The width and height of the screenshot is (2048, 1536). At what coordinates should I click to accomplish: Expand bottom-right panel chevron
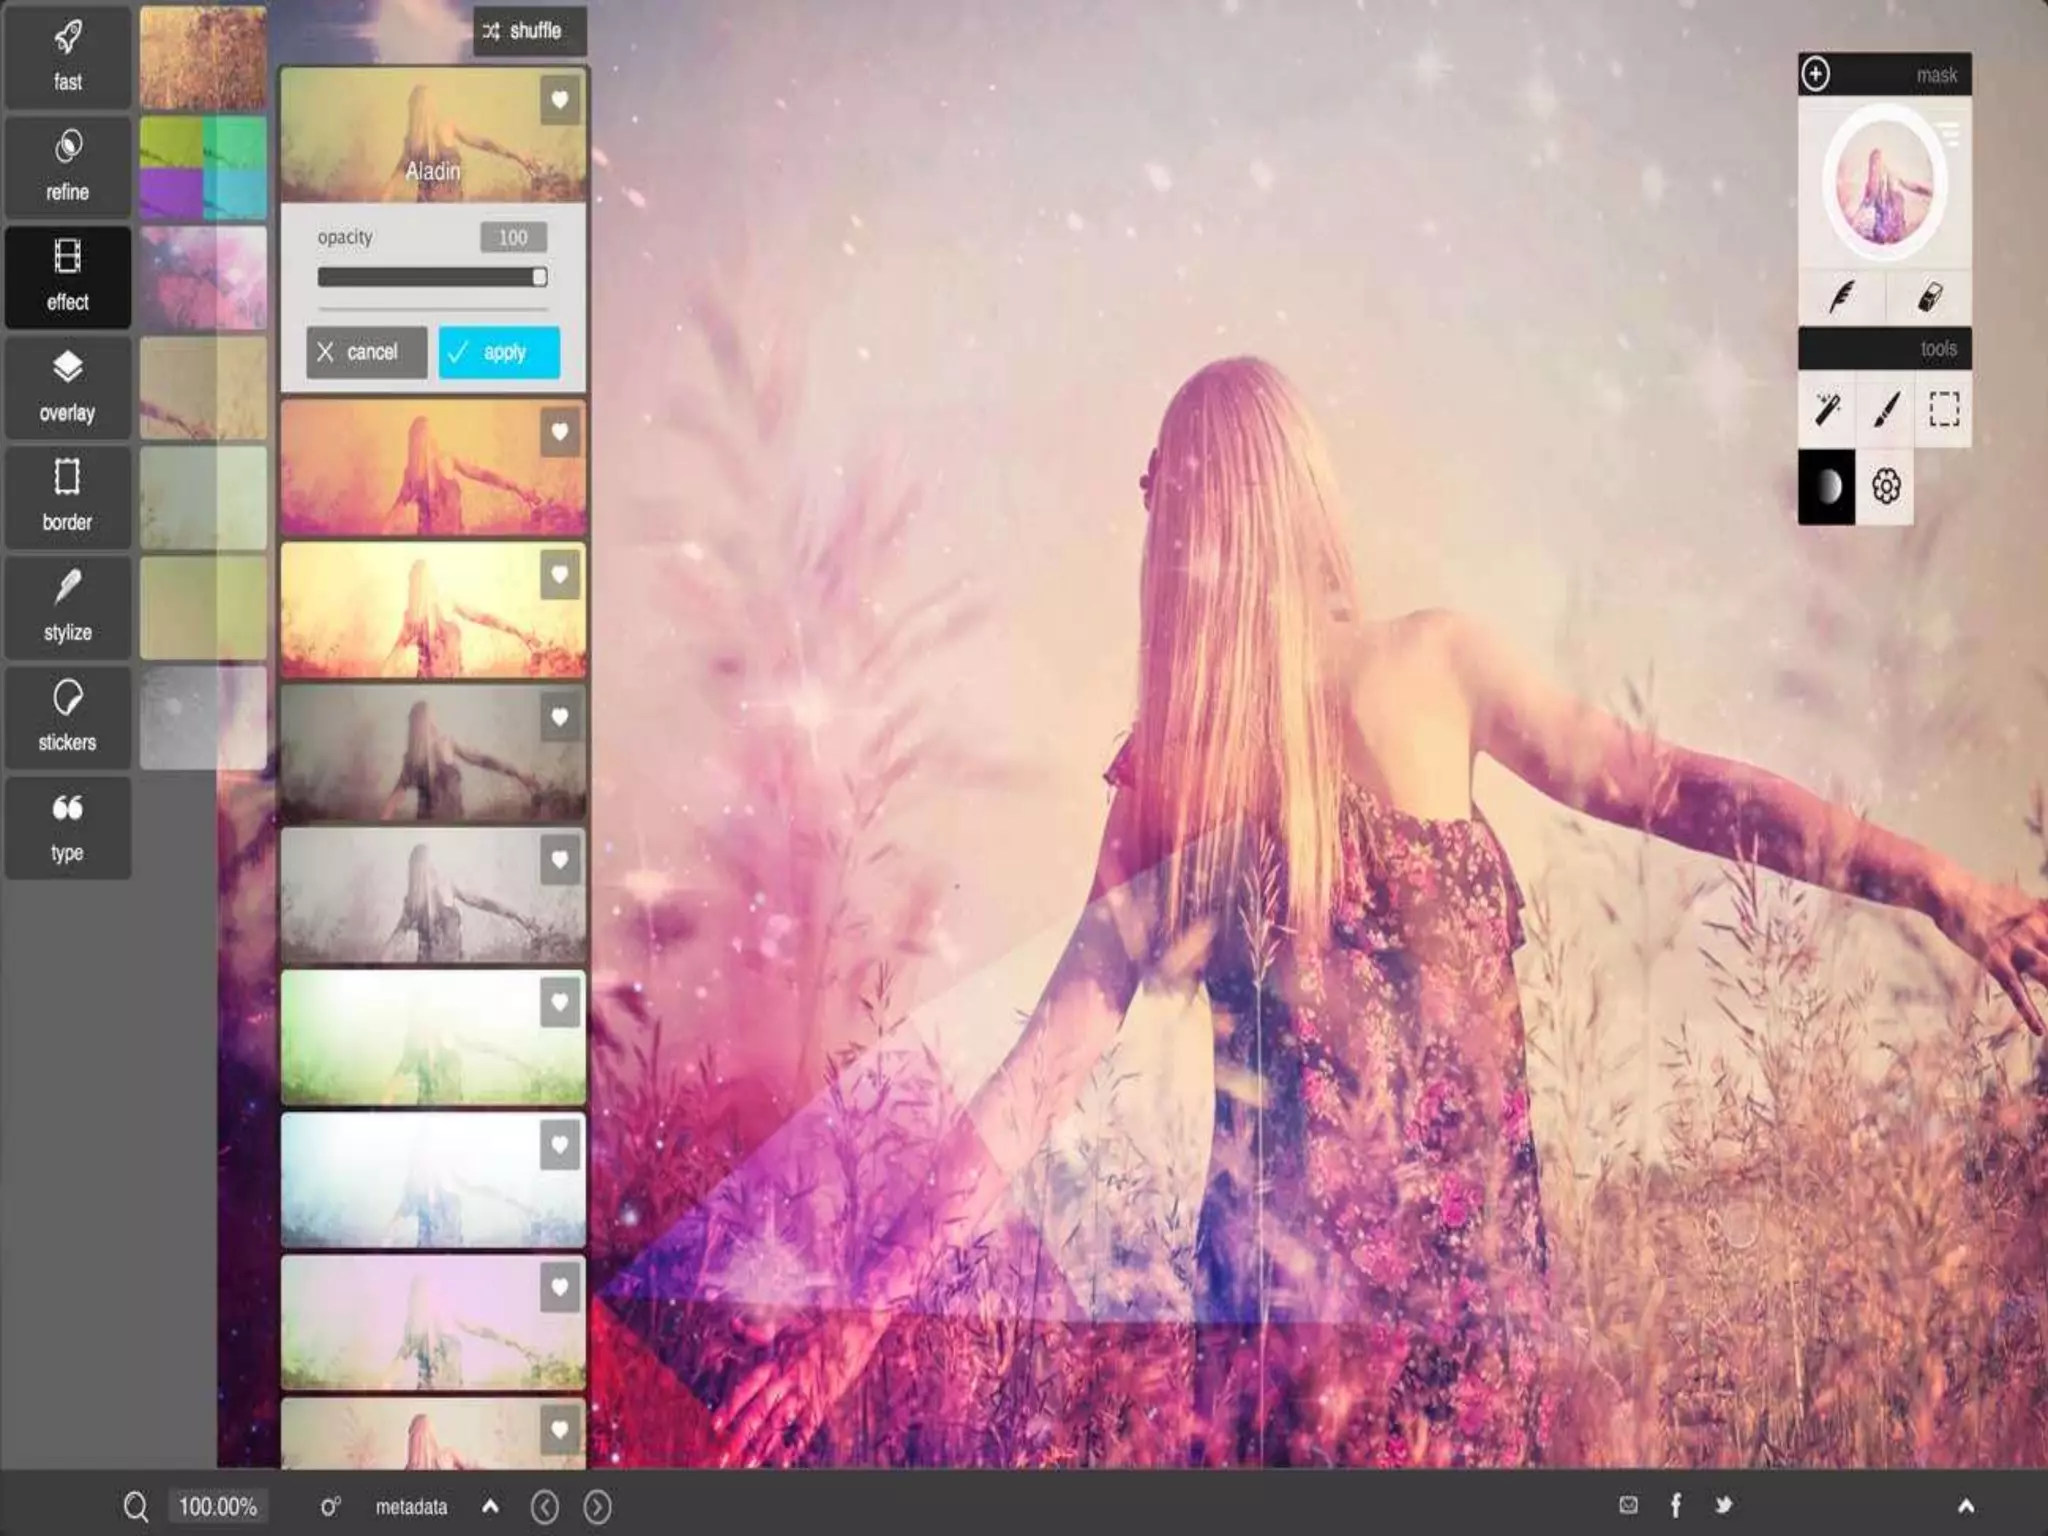click(x=1966, y=1506)
